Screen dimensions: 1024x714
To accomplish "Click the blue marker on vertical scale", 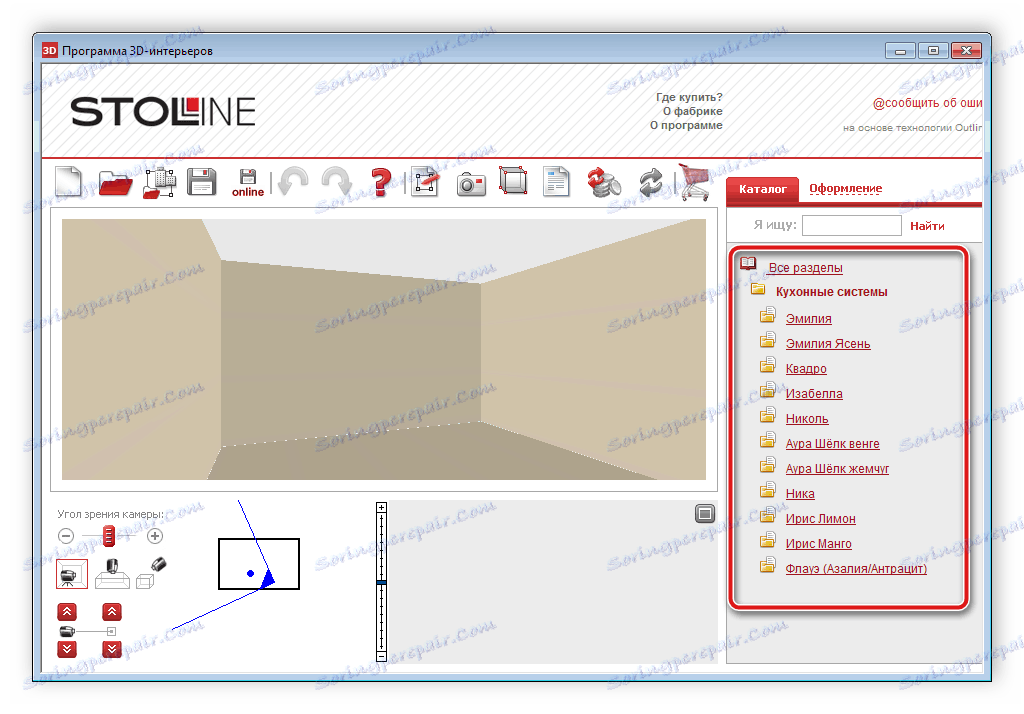I will [x=381, y=582].
